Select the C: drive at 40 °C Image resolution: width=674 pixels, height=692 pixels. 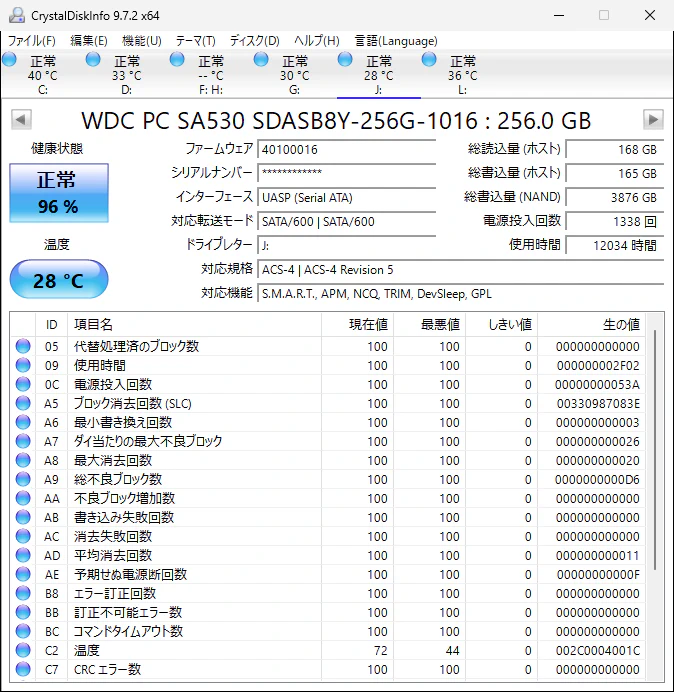coord(43,74)
